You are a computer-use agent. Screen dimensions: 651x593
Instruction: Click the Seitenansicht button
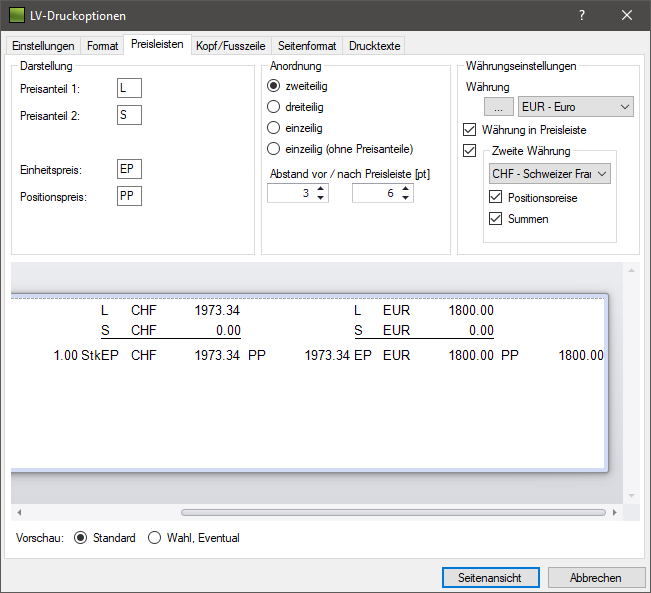491,578
